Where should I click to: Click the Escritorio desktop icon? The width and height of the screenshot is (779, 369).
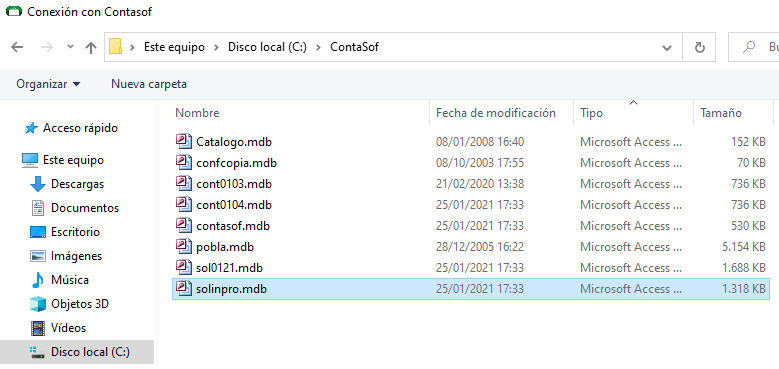point(38,232)
